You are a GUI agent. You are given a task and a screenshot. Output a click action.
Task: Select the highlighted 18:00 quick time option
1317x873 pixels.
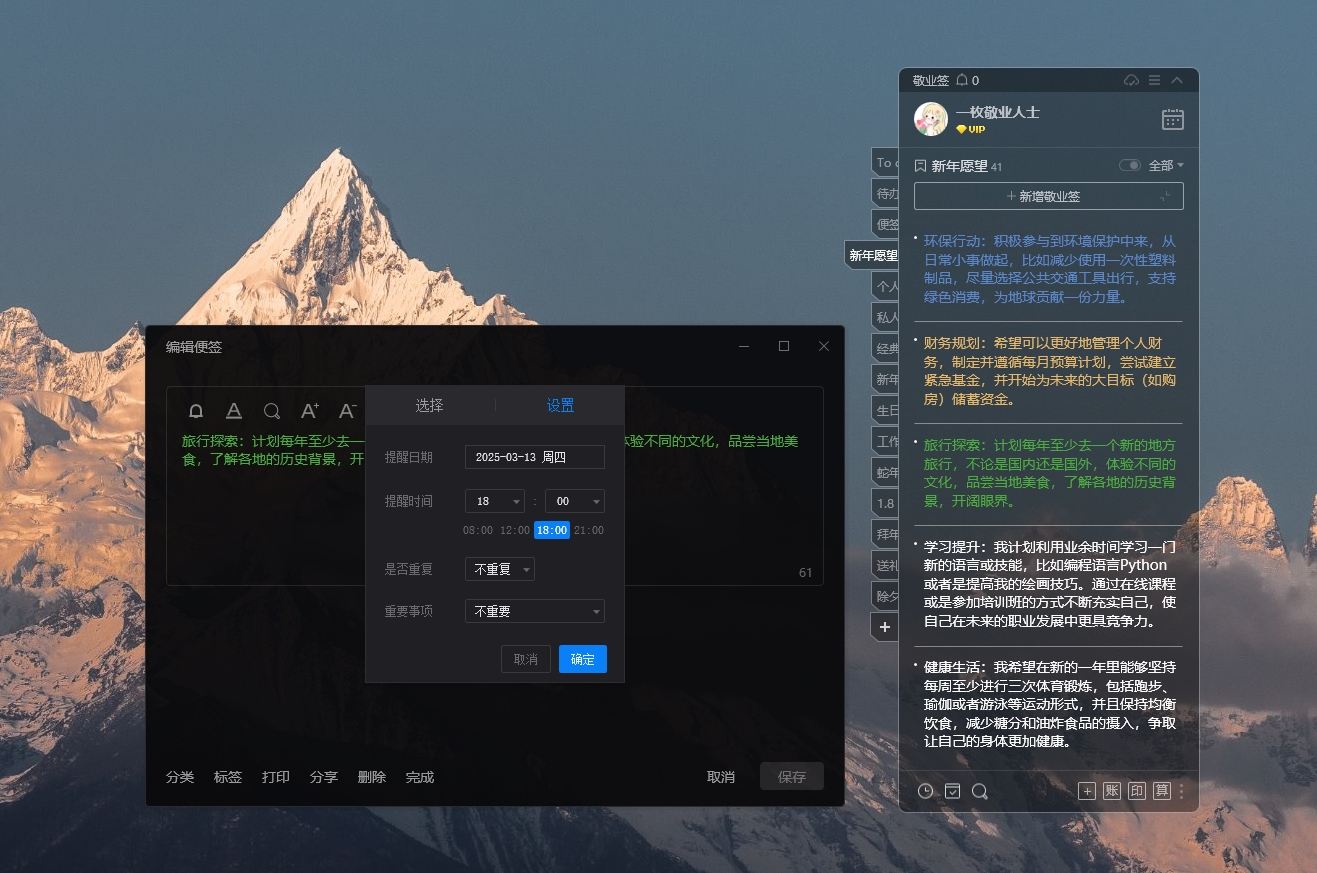[552, 530]
